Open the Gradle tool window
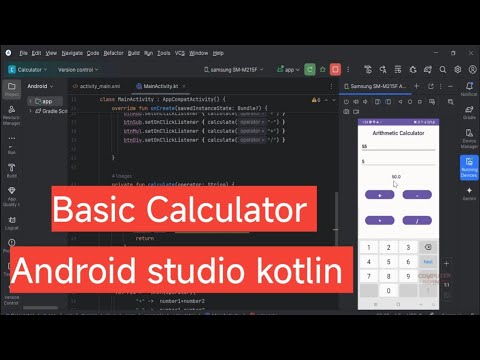This screenshot has height=360, width=480. pyautogui.click(x=469, y=112)
